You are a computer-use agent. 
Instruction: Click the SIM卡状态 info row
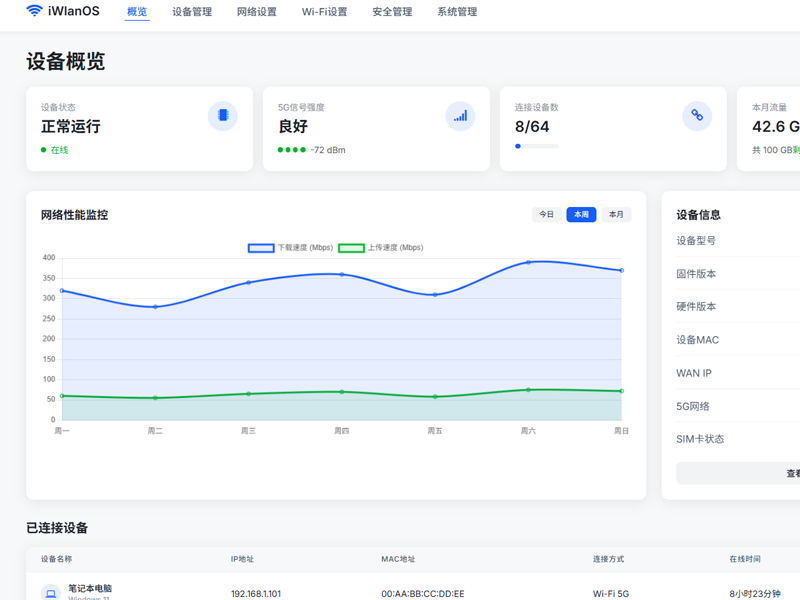[x=738, y=439]
